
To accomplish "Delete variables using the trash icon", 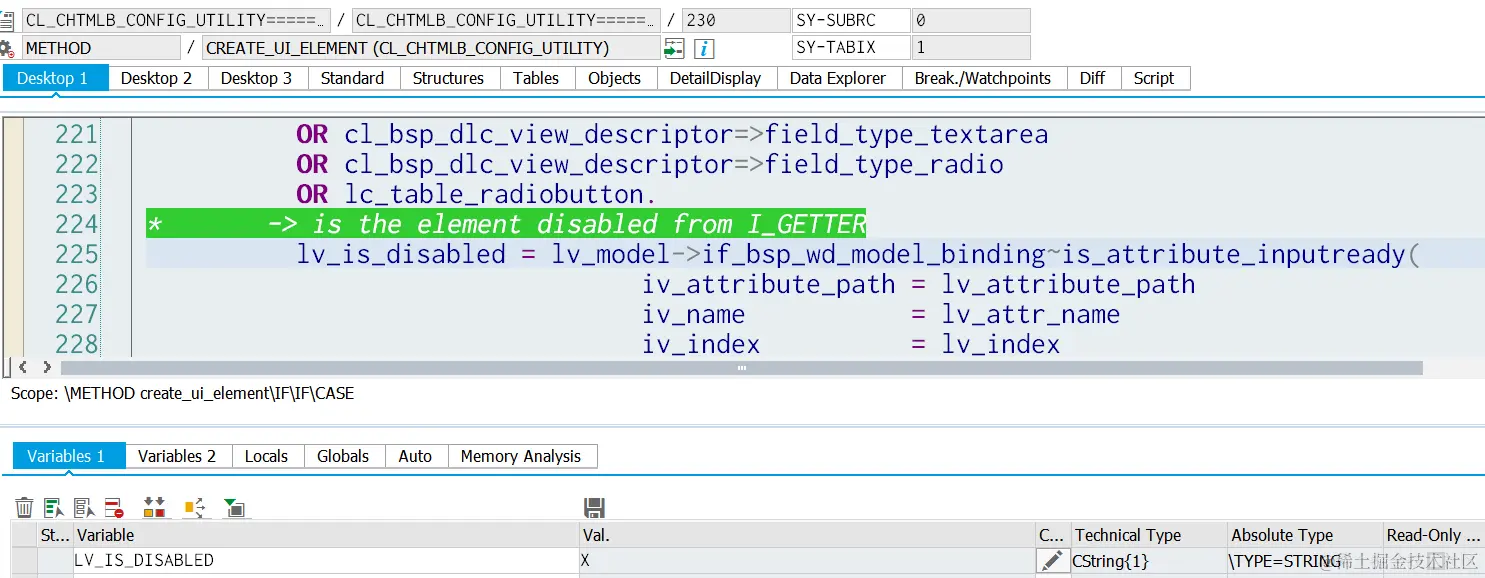I will click(24, 508).
